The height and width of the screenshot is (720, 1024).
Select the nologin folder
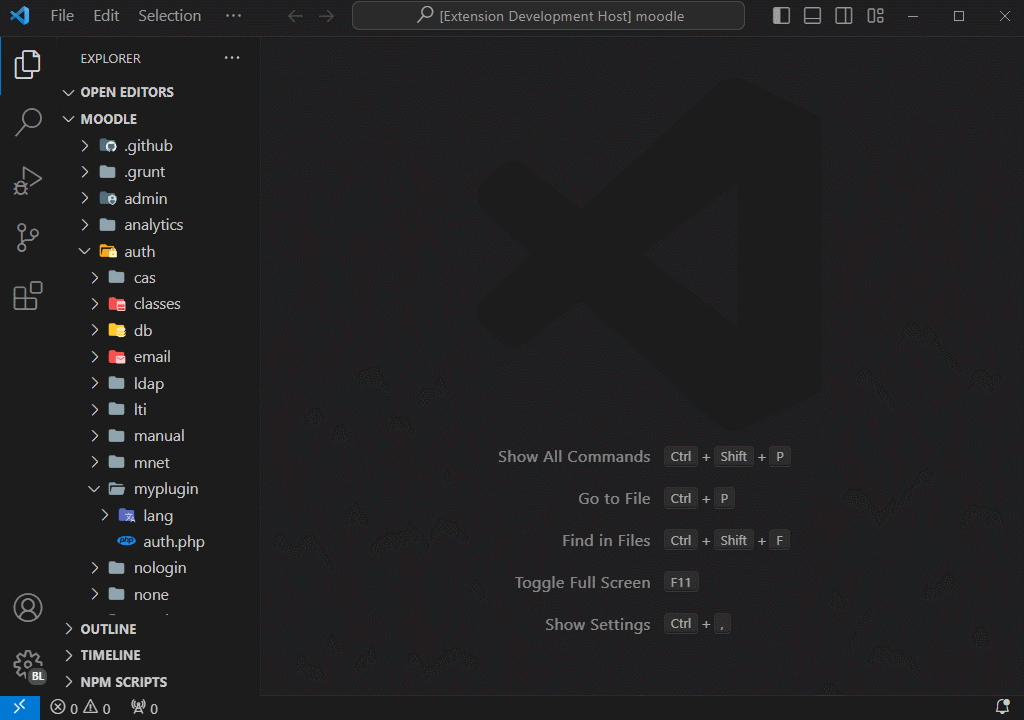click(x=159, y=568)
